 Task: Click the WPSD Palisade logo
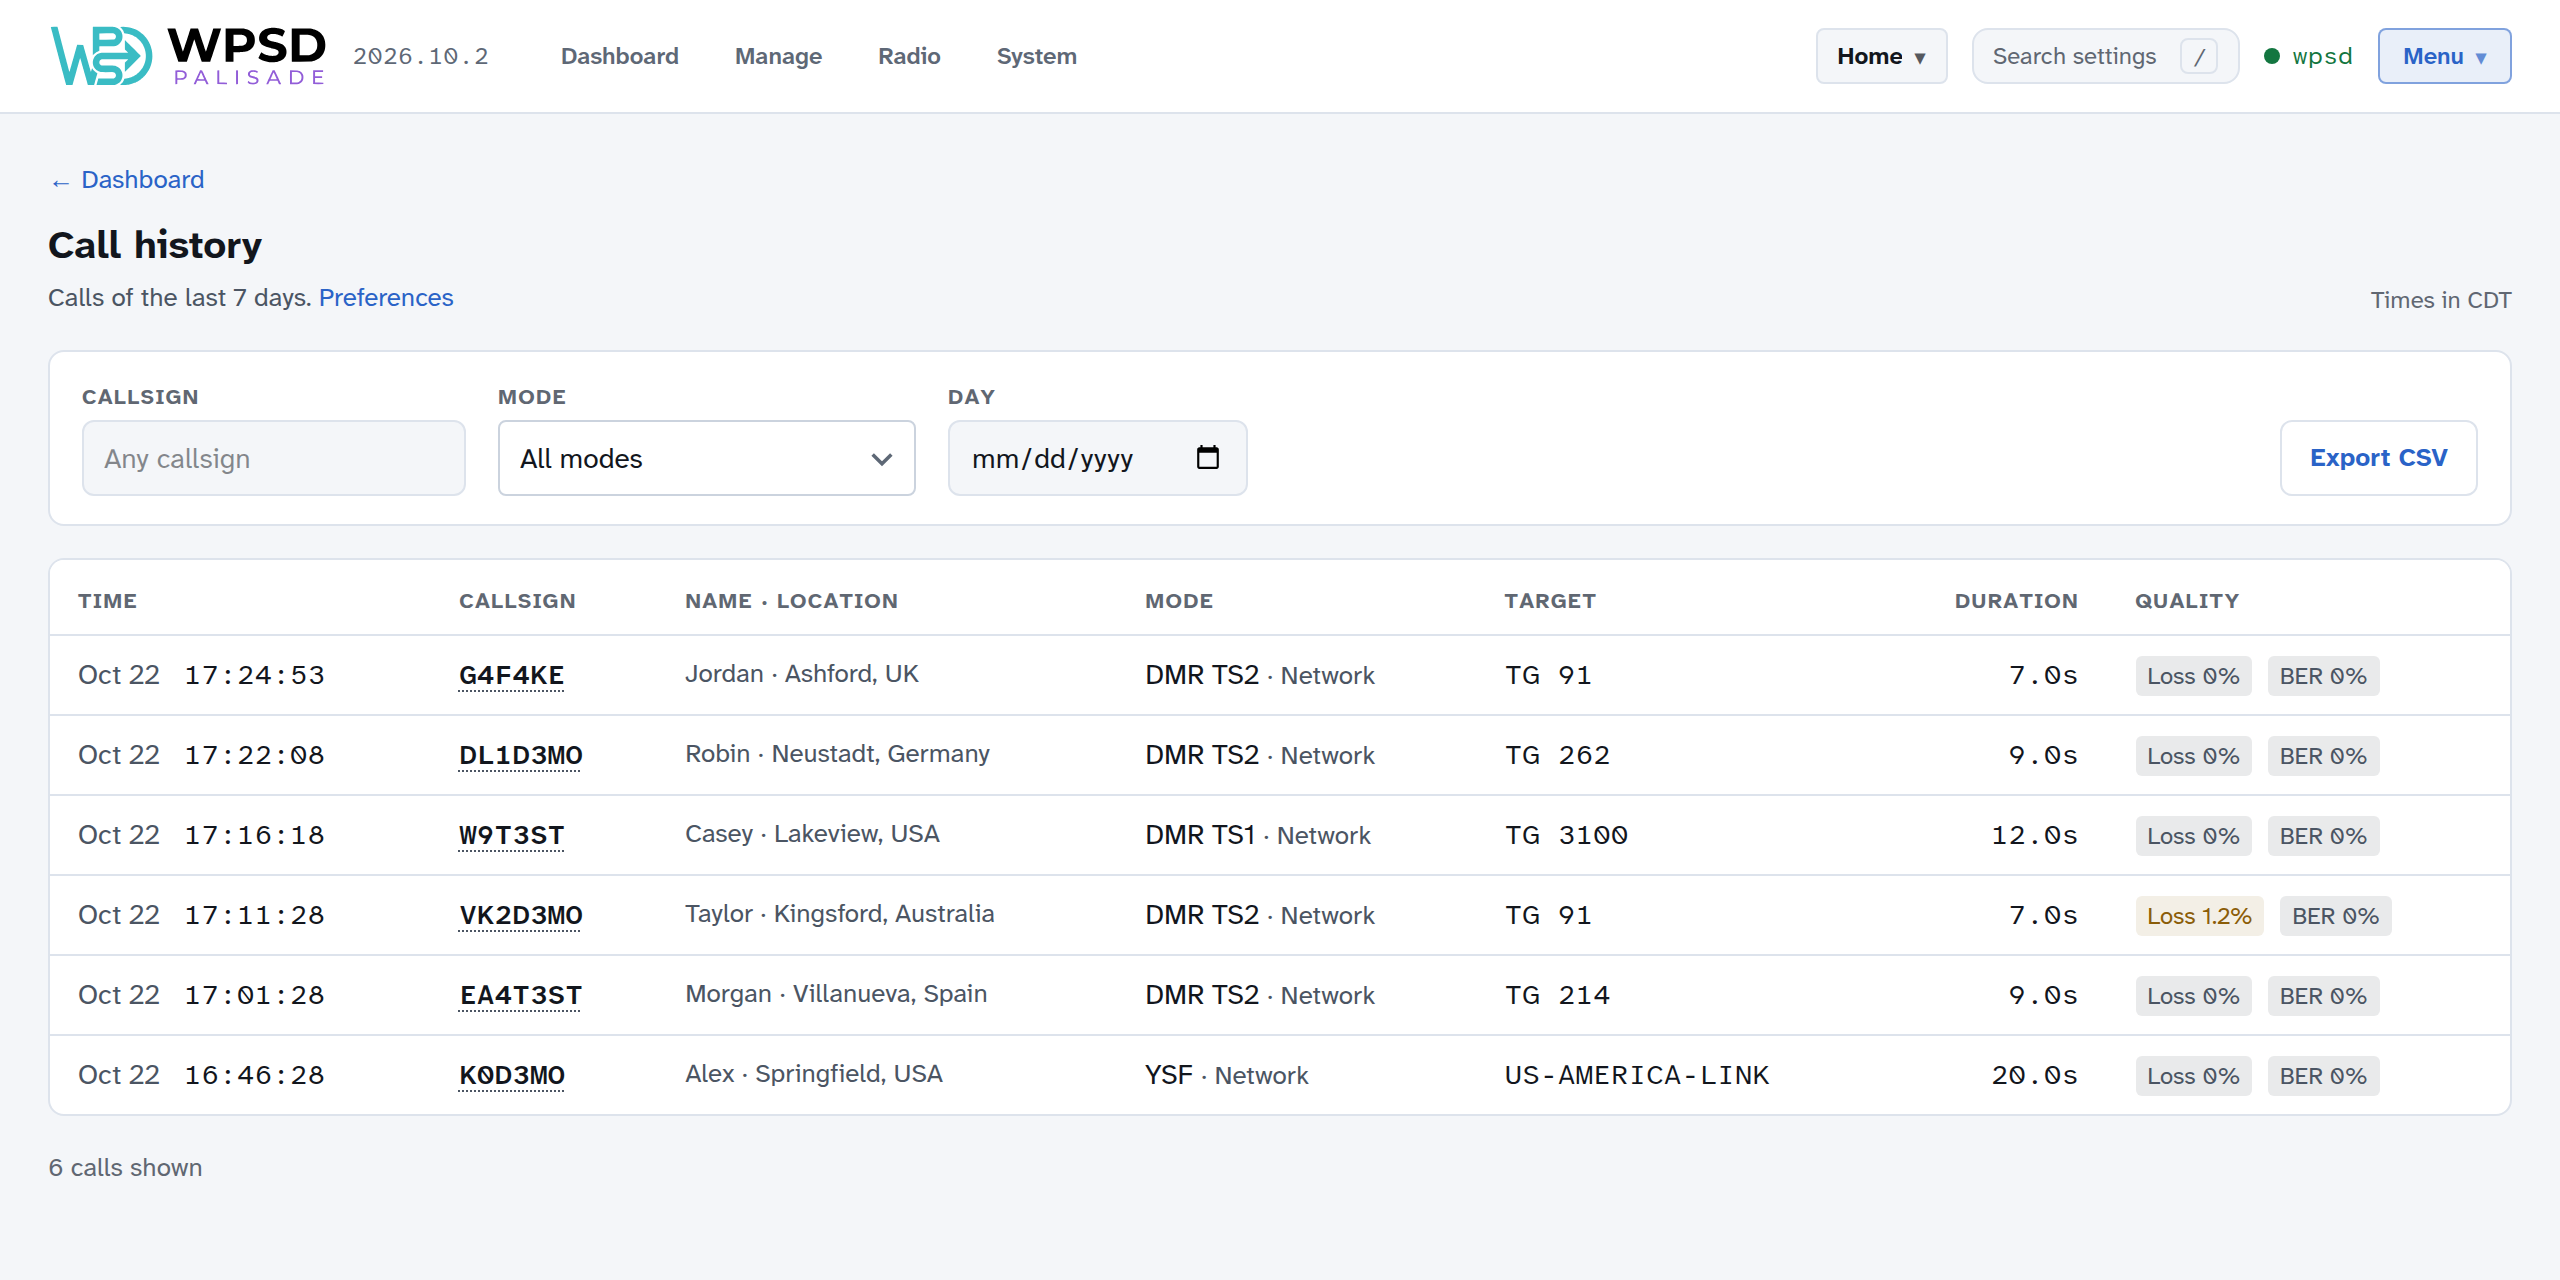coord(188,56)
